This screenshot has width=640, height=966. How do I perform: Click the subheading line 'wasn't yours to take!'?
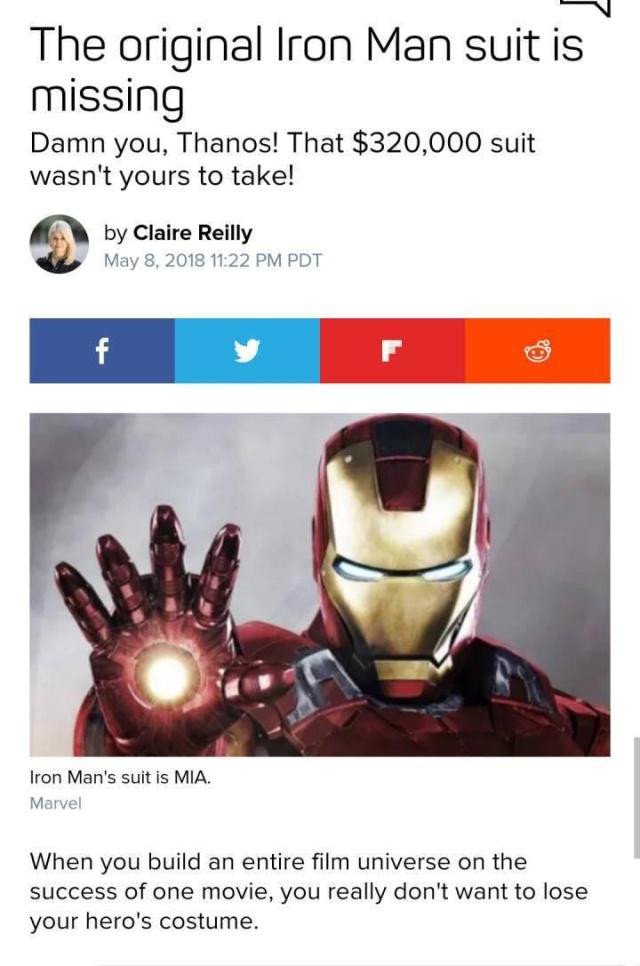tap(162, 177)
